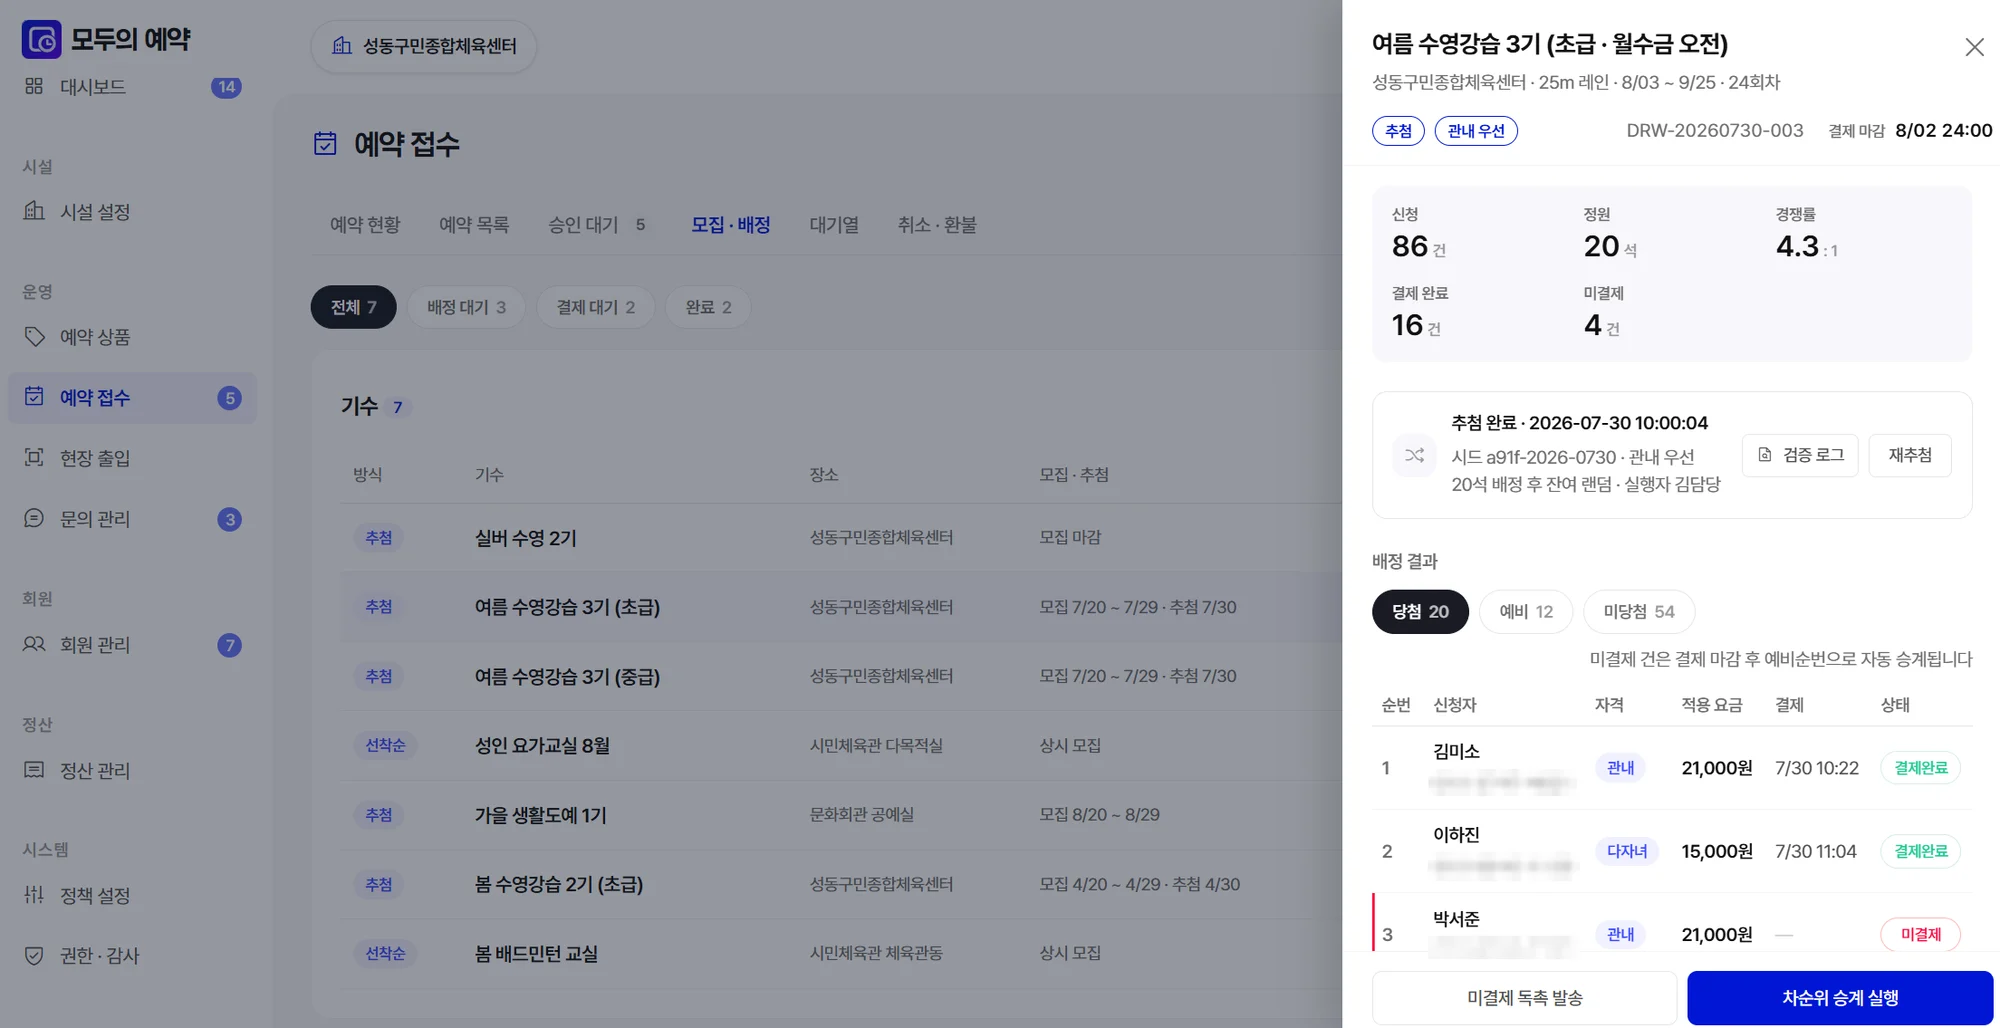The height and width of the screenshot is (1028, 2000).
Task: Close the 여름 수영강습 3기 detail panel
Action: [1974, 47]
